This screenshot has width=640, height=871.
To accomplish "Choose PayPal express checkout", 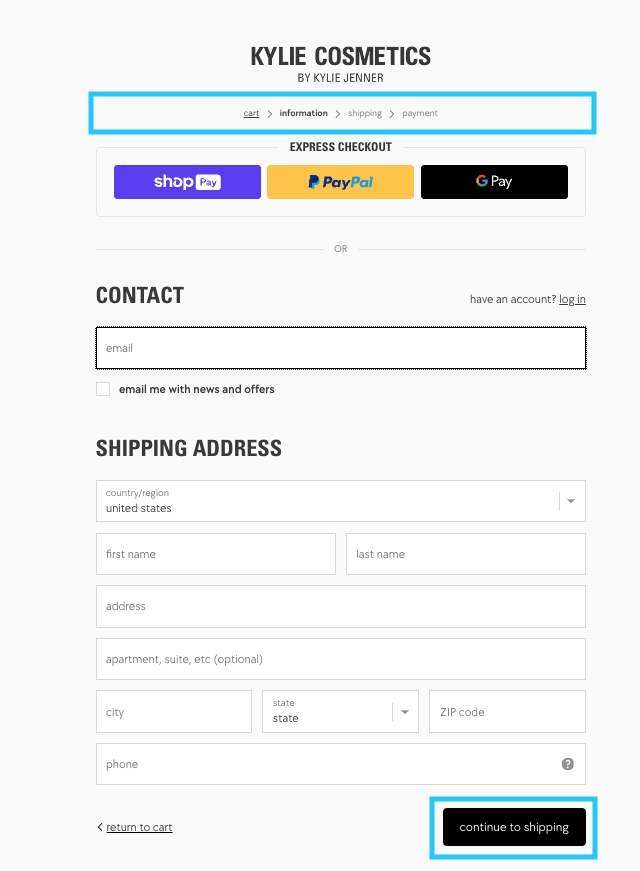I will click(x=340, y=182).
